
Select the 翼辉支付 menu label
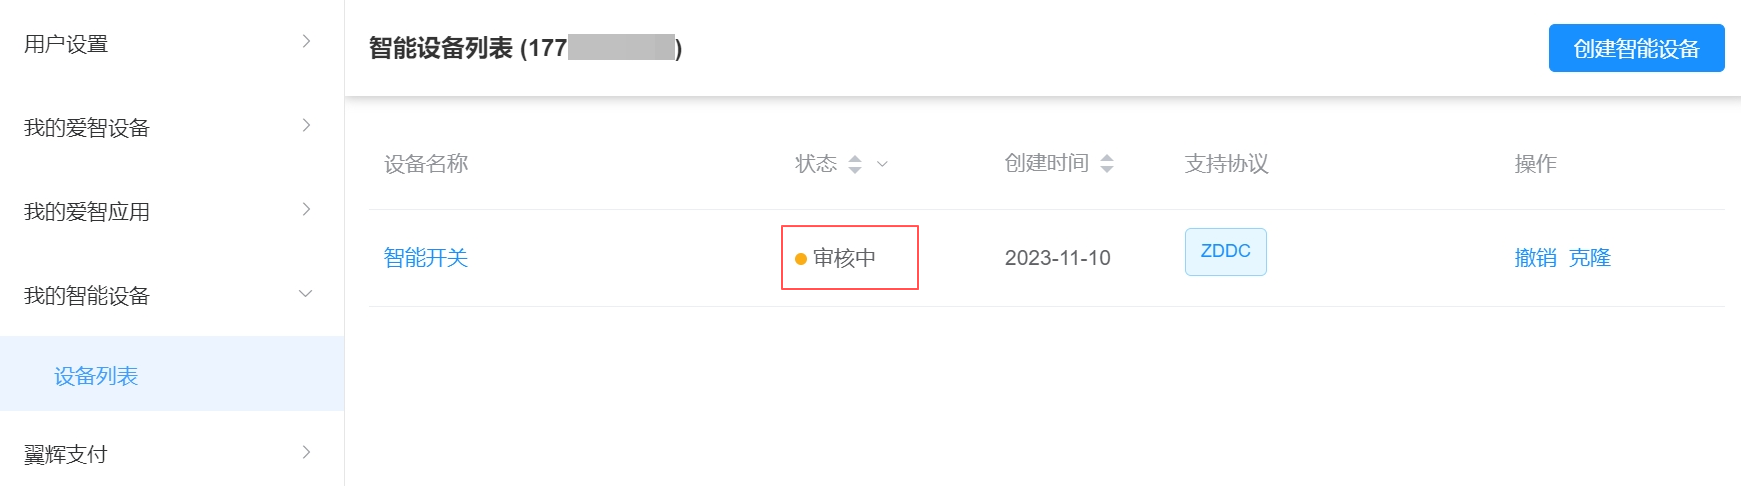tap(66, 454)
